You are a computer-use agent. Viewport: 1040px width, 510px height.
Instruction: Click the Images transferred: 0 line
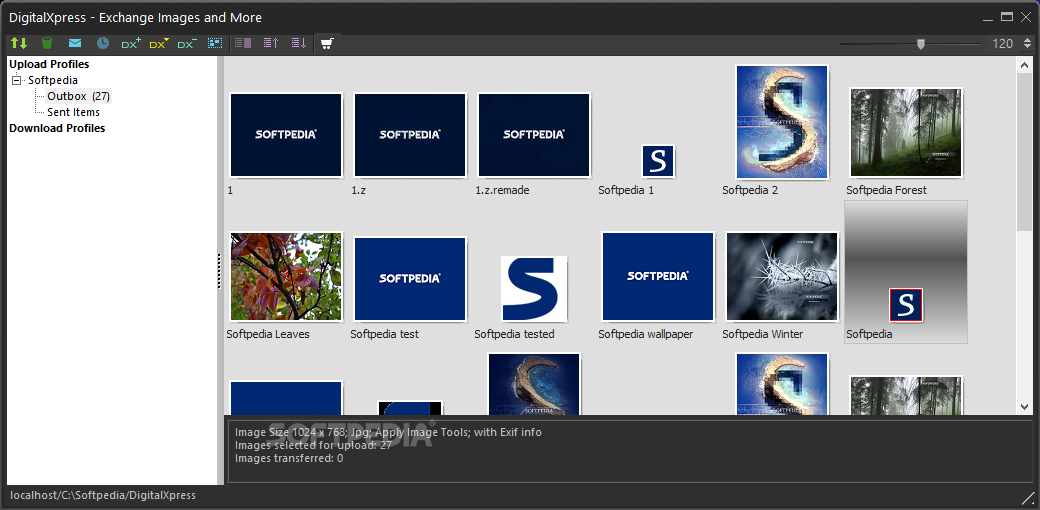(289, 458)
